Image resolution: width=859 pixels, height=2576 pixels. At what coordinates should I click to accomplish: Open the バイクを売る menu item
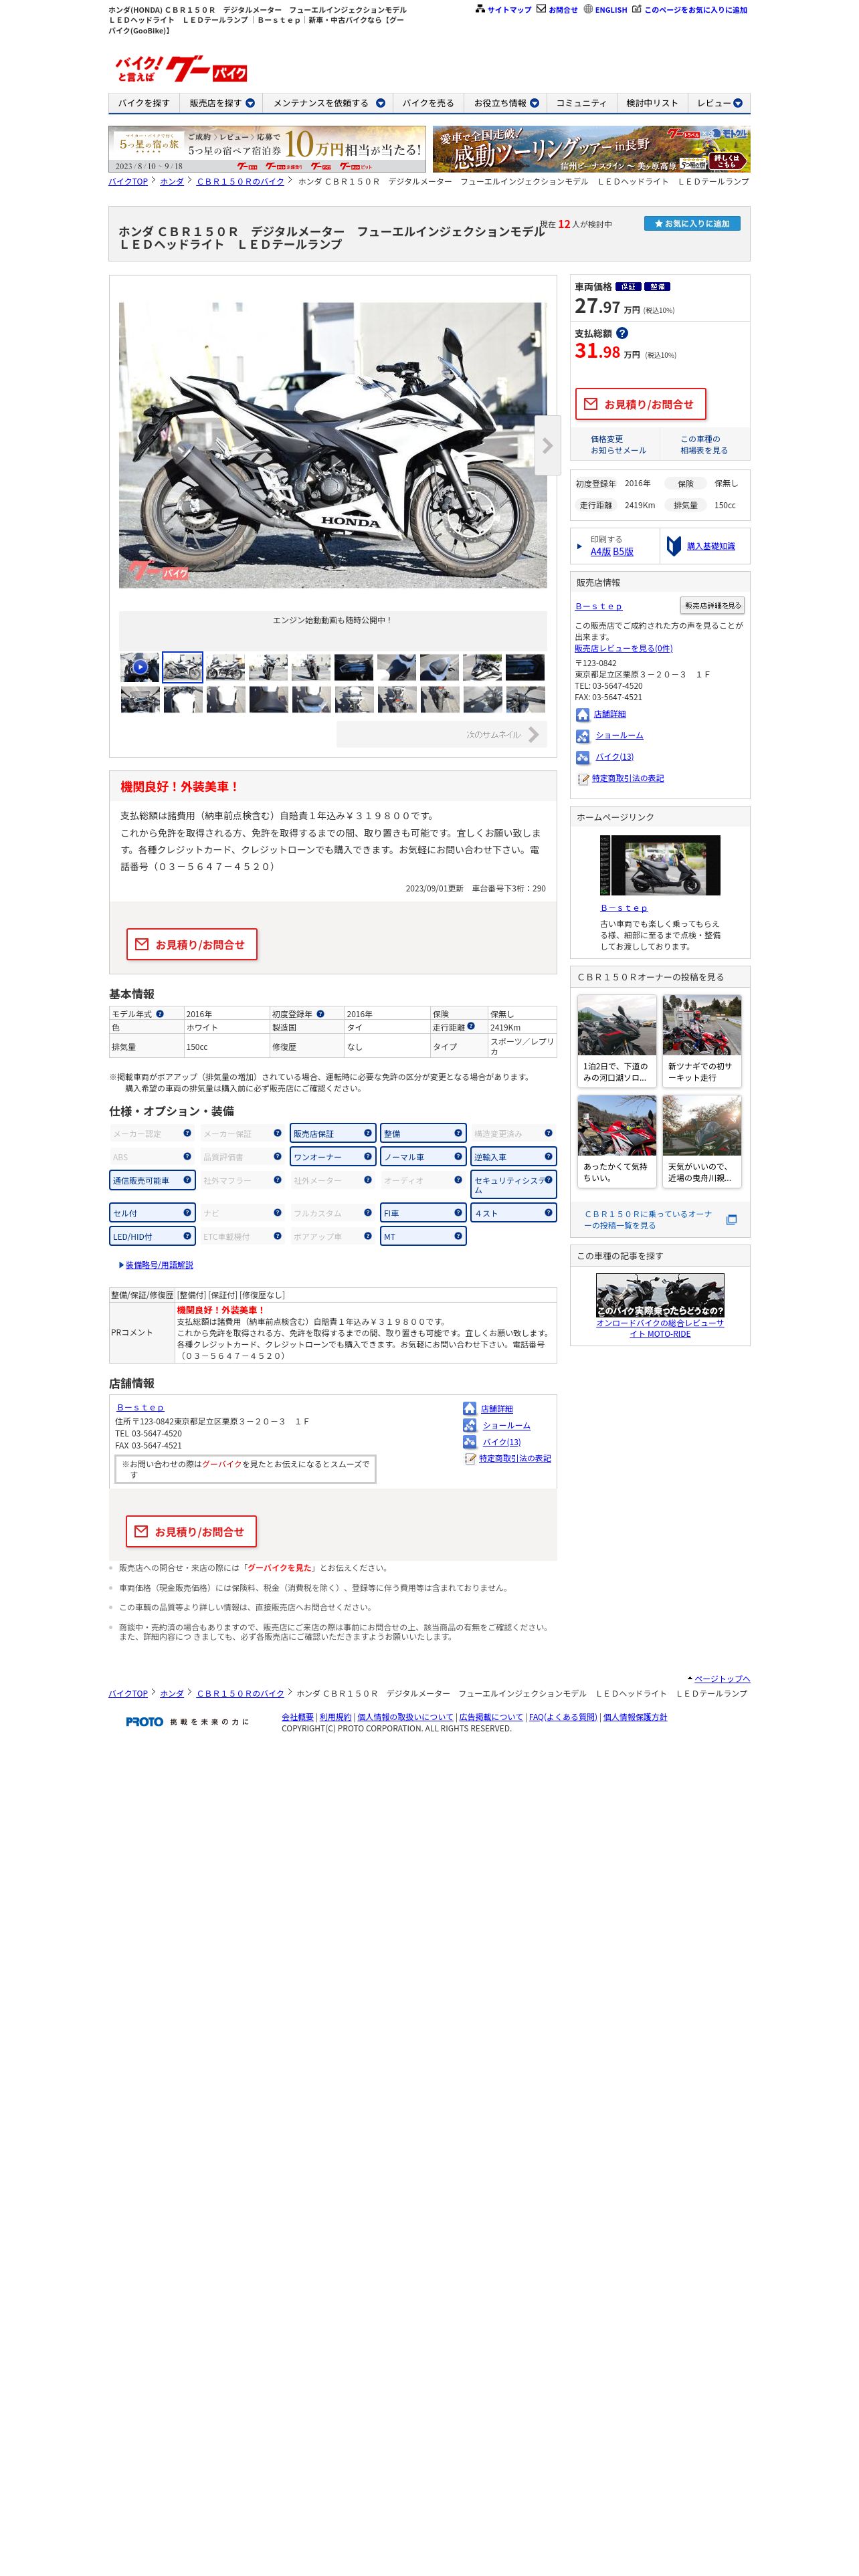point(428,103)
